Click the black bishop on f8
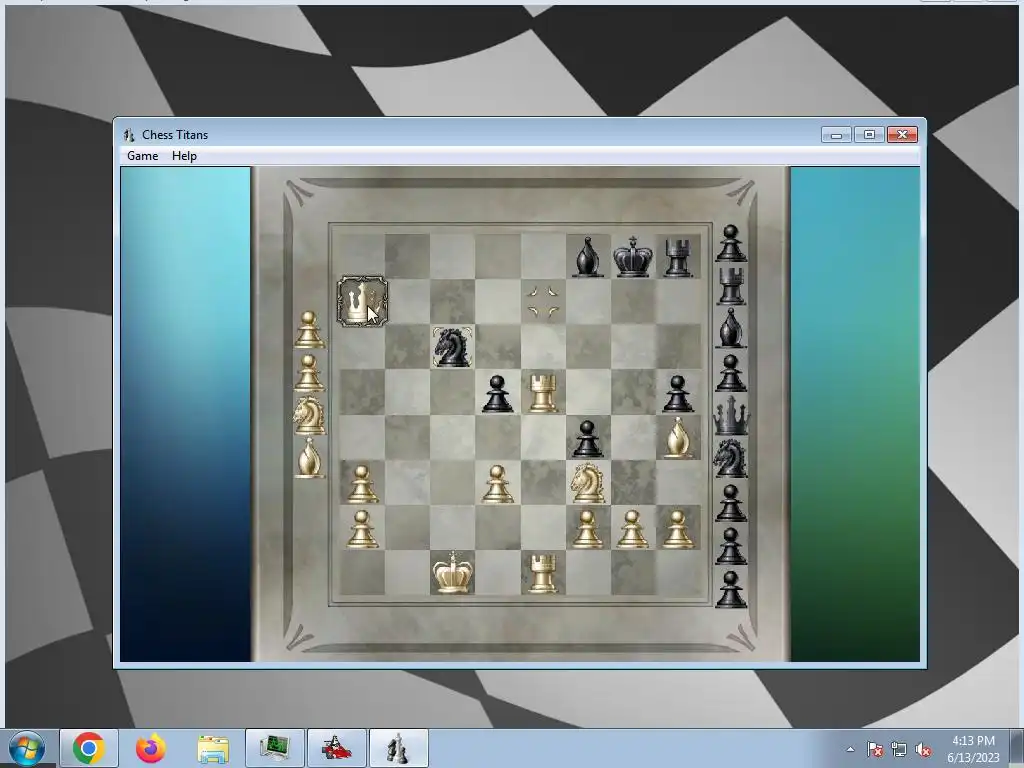The image size is (1024, 768). [x=587, y=257]
